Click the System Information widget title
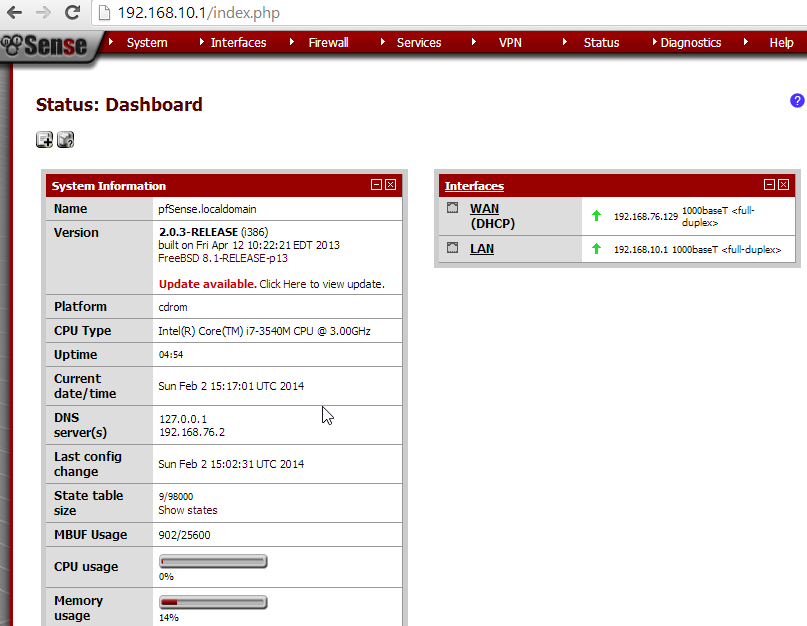Image resolution: width=807 pixels, height=626 pixels. tap(109, 186)
